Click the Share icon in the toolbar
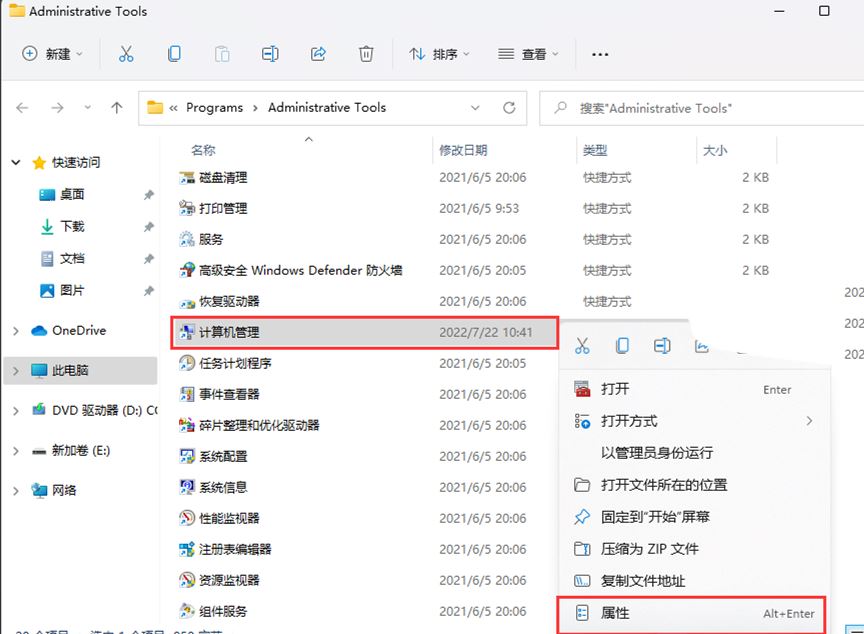 [318, 54]
